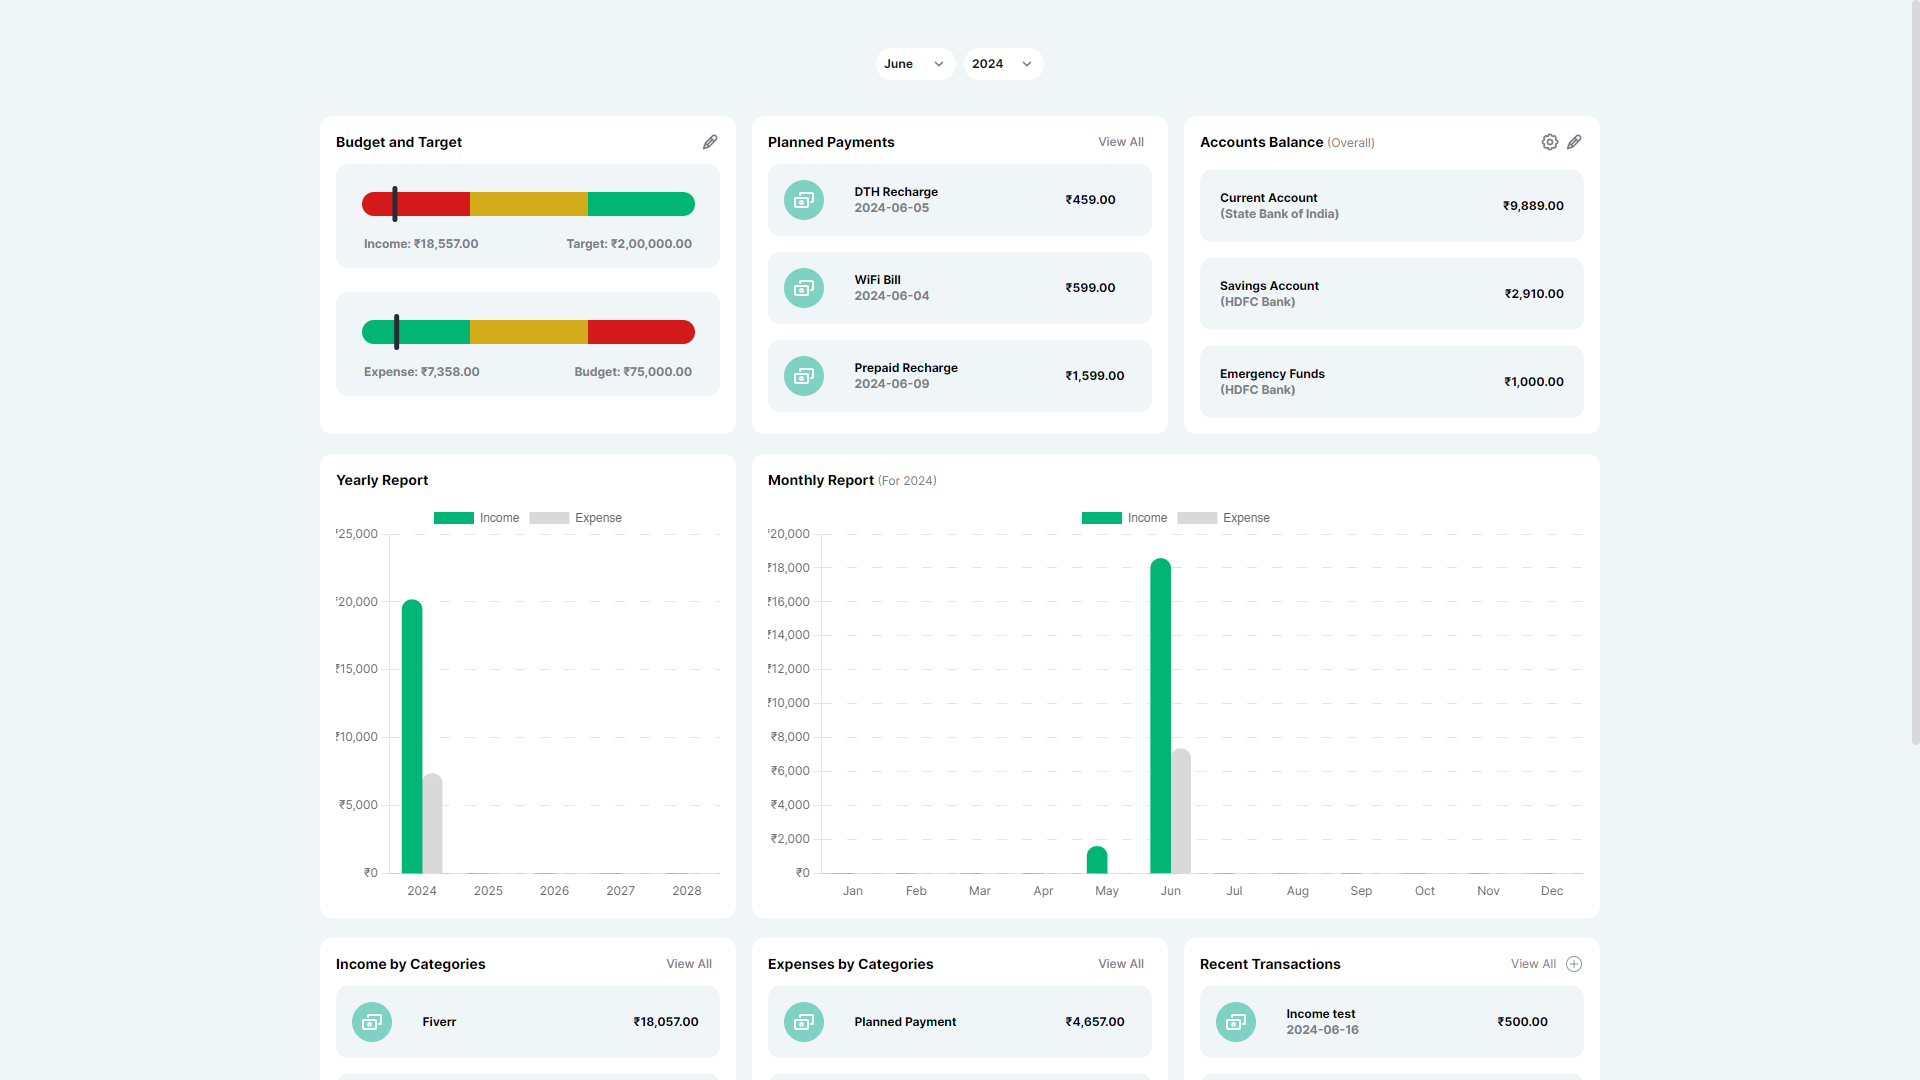Click Target ₹2,00,000.00 label

click(629, 244)
